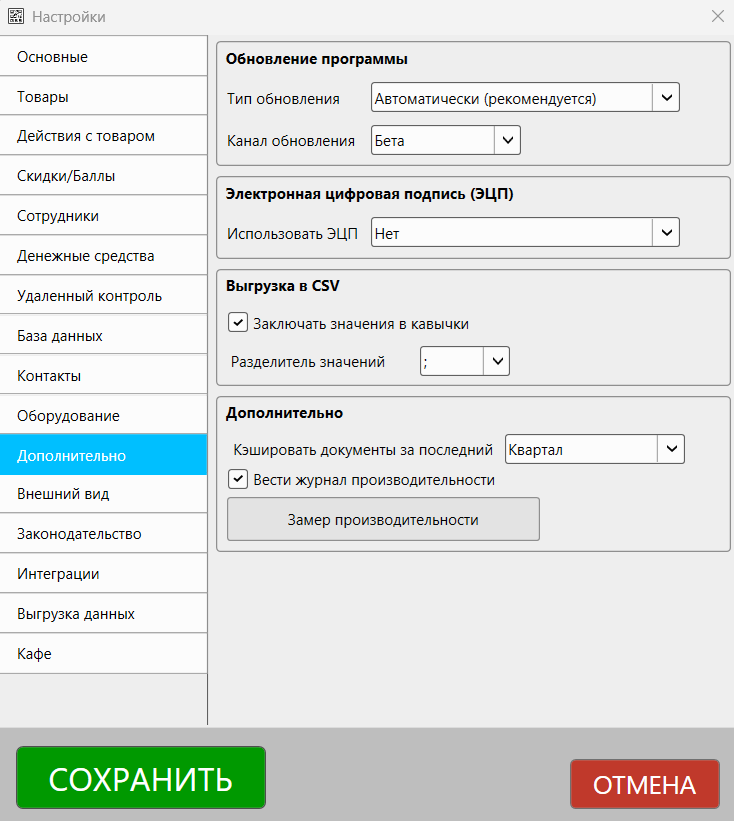Run 'Замер производительности' button

coord(383,520)
